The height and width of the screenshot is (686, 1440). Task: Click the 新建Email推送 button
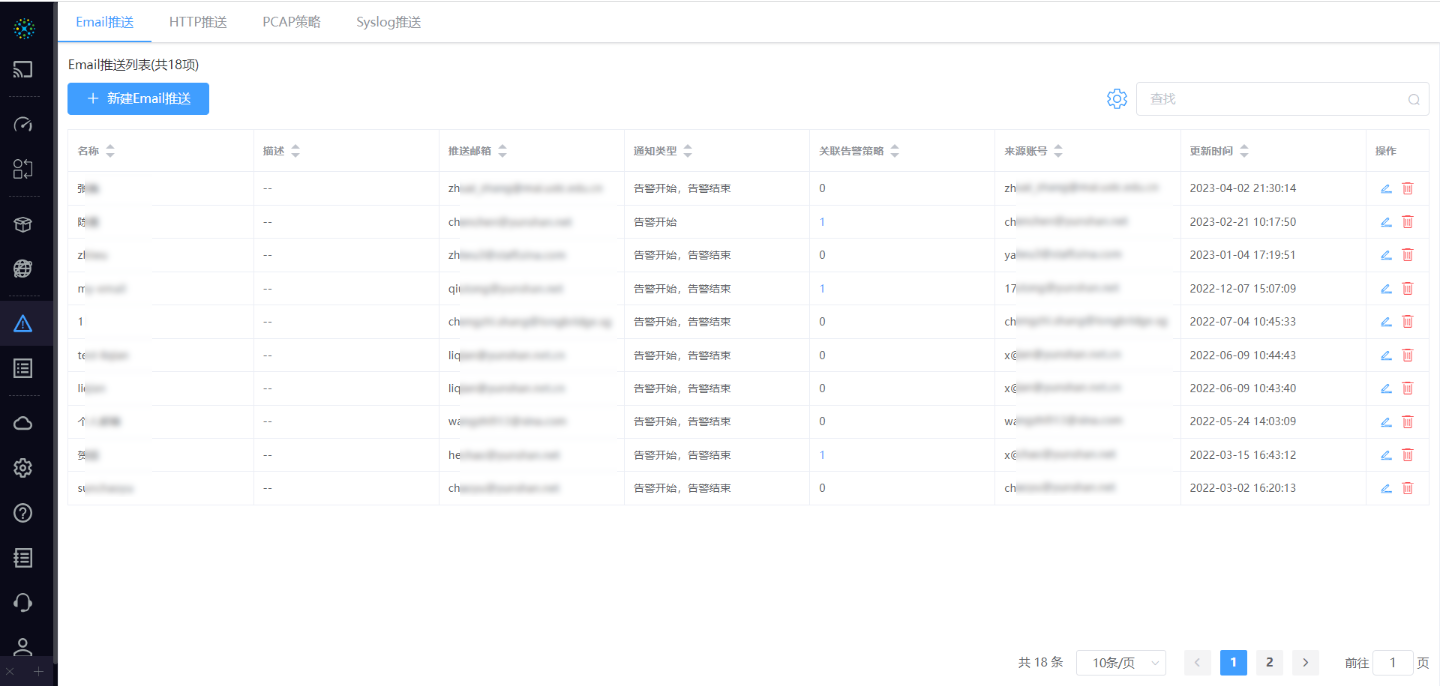[138, 99]
